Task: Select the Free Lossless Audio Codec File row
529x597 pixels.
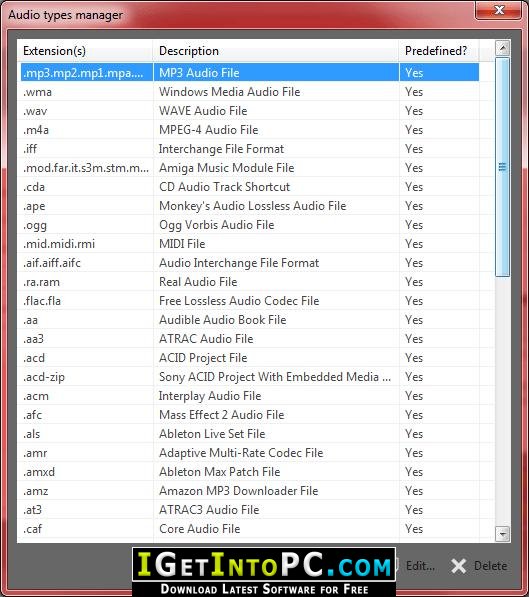Action: (x=250, y=301)
